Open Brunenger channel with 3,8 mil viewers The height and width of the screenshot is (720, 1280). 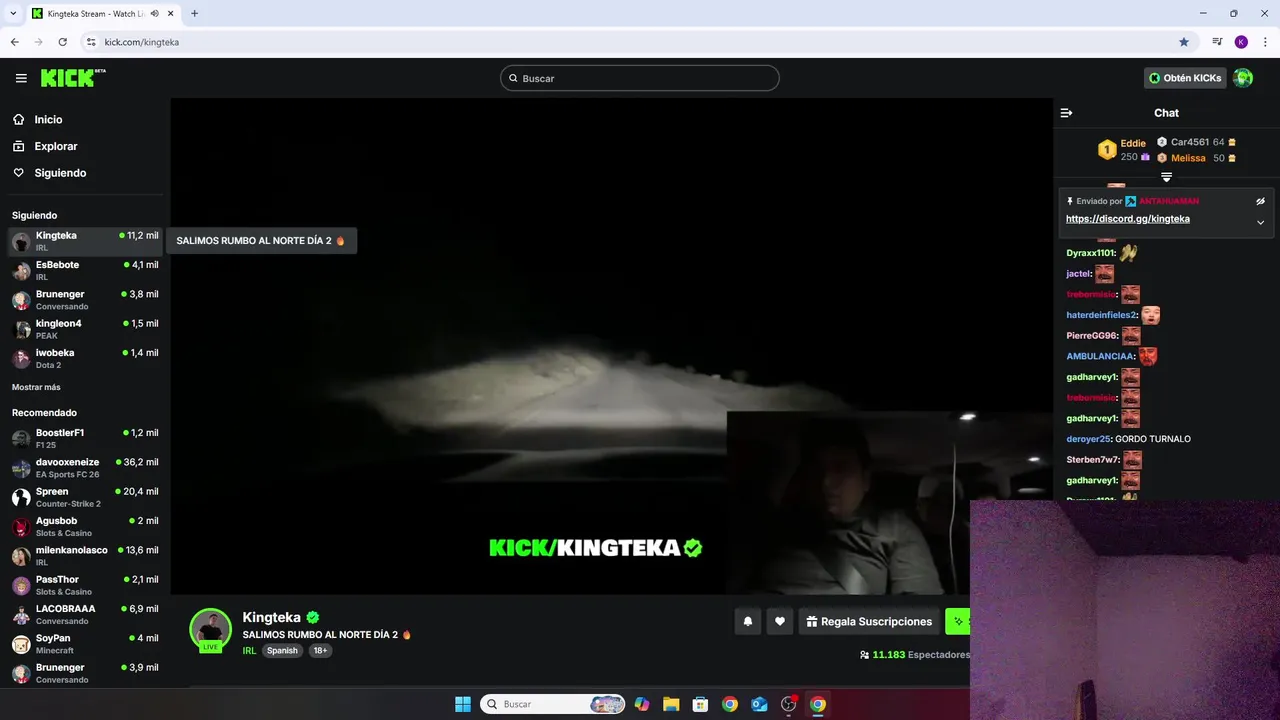[x=85, y=300]
